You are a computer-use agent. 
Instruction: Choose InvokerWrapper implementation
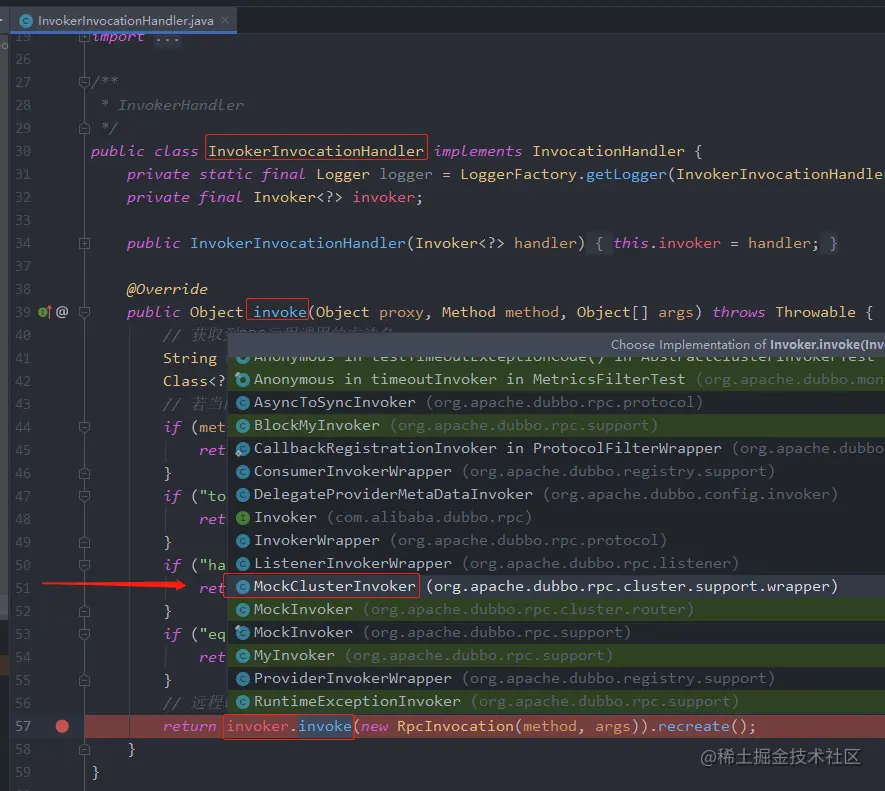556,541
